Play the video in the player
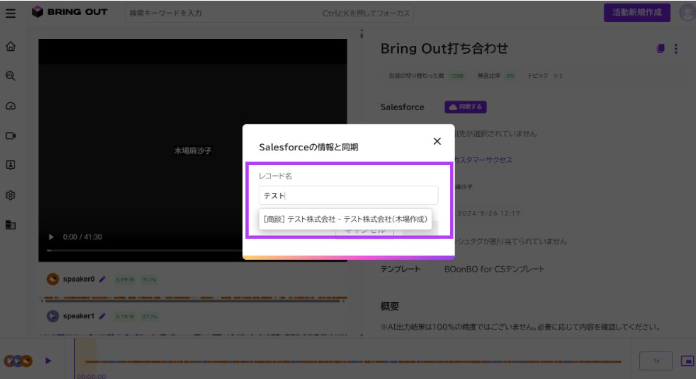Screen dimensions: 696x379 [51, 237]
